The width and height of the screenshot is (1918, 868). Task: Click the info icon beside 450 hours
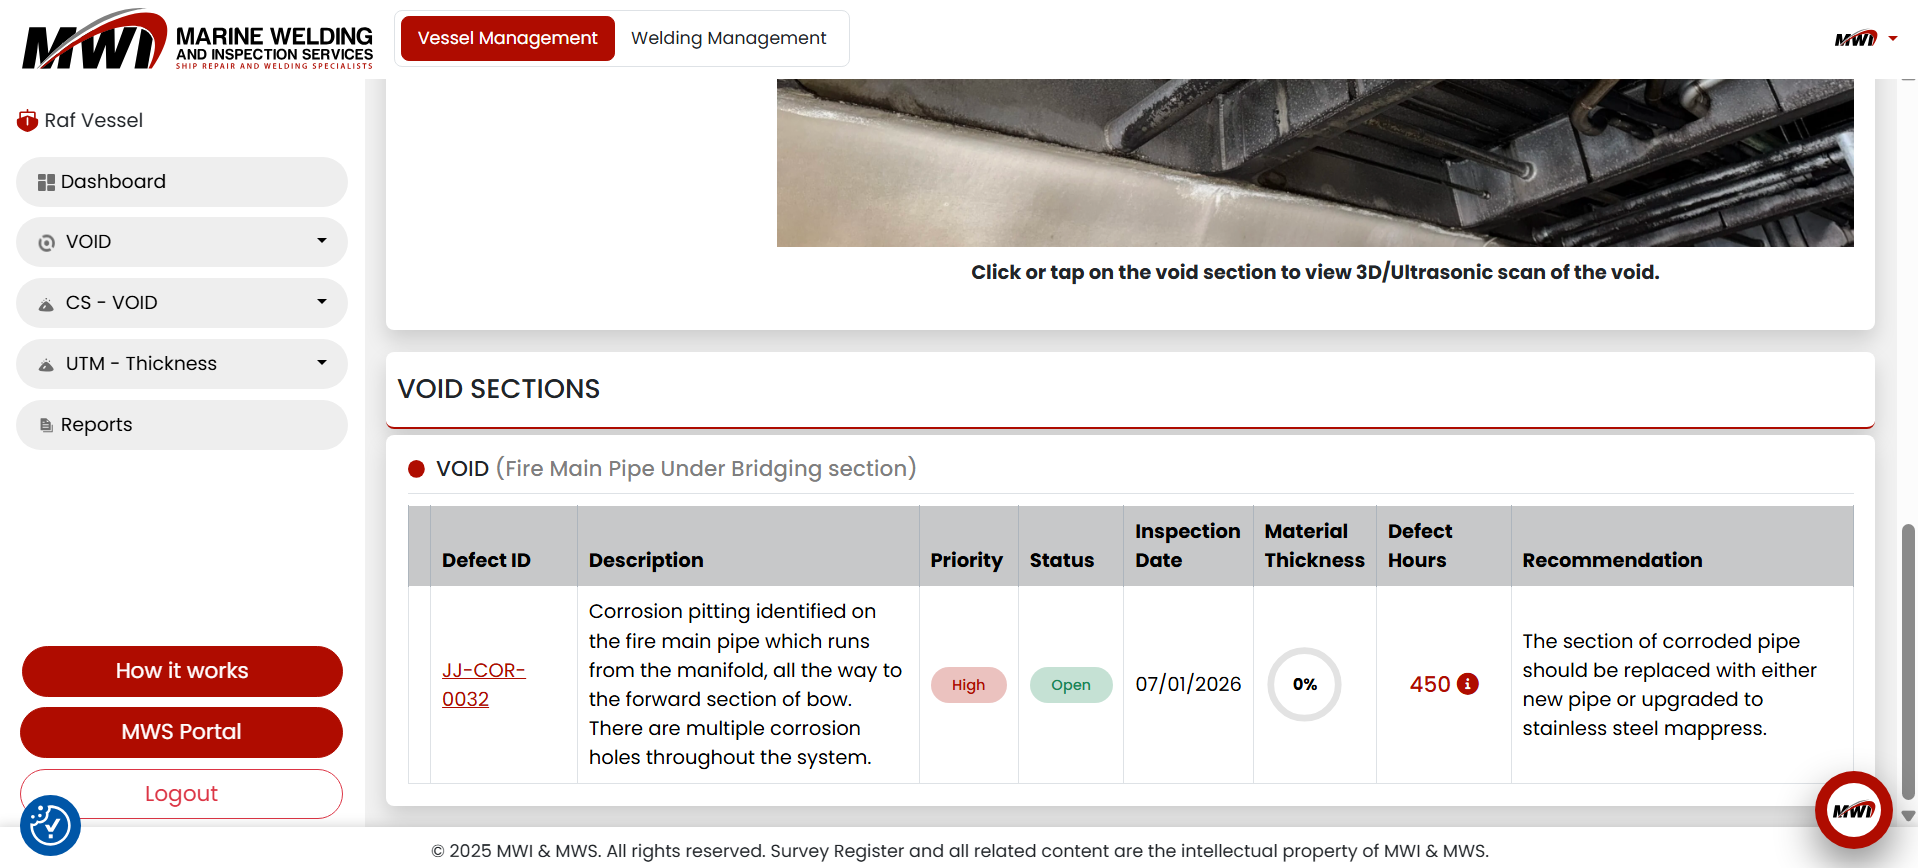pos(1468,684)
